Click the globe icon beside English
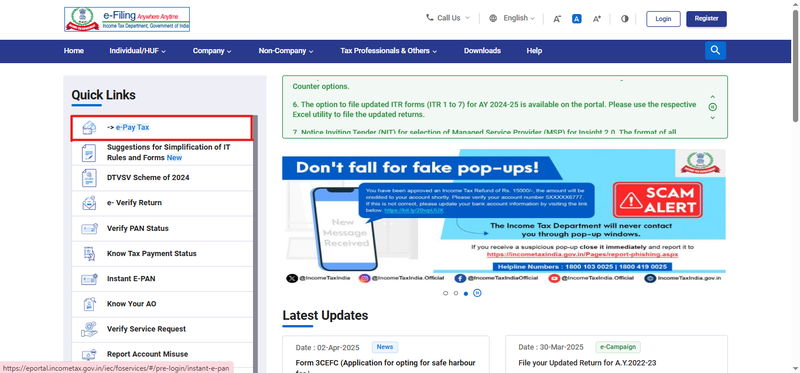 click(493, 18)
